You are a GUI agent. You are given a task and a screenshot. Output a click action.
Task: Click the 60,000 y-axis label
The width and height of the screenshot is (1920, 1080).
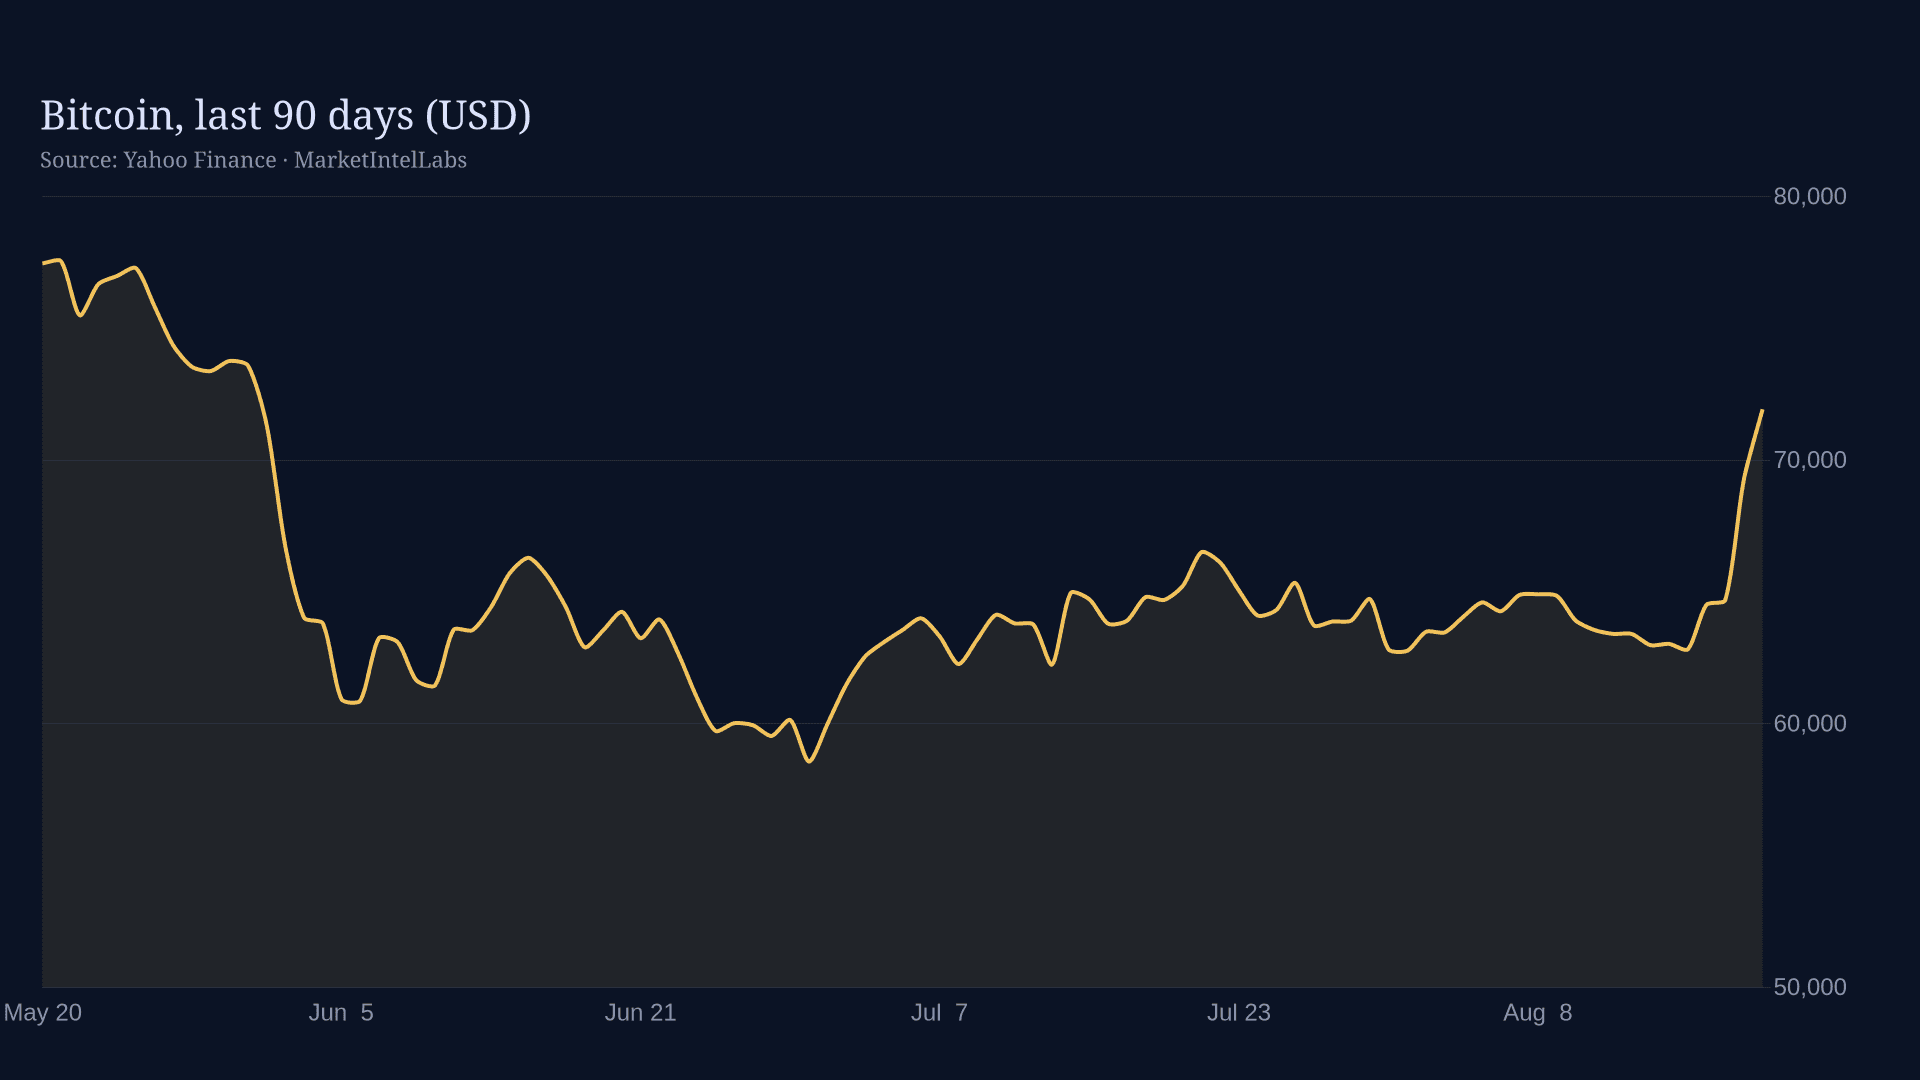(x=1810, y=723)
